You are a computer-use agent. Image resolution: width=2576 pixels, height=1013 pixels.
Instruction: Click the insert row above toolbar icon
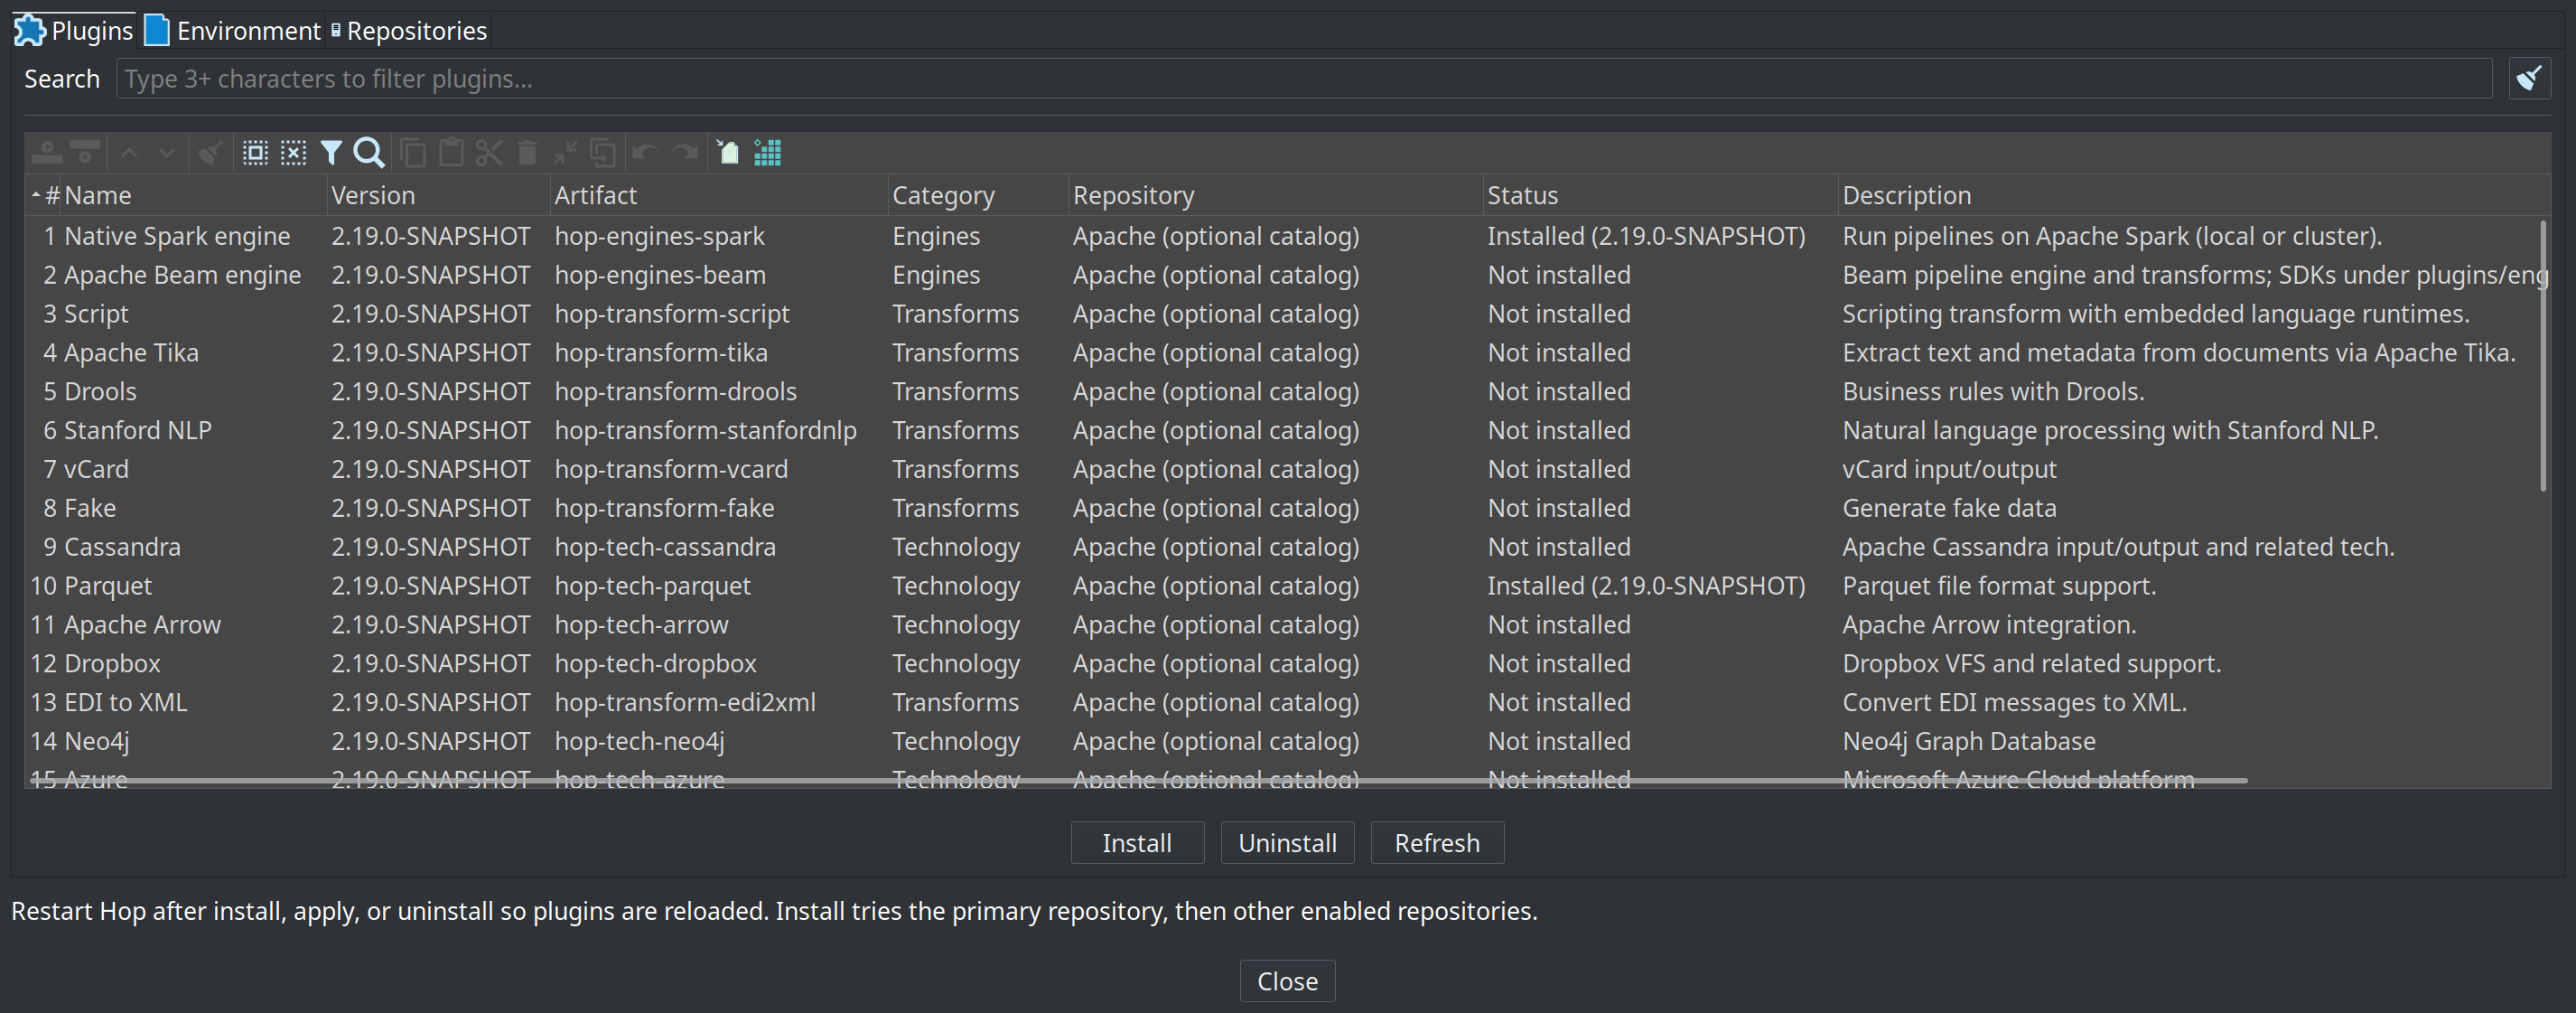click(47, 153)
